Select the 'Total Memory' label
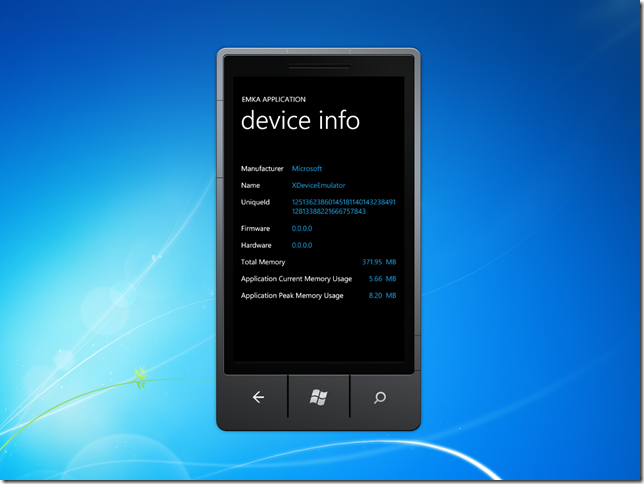 [x=263, y=262]
